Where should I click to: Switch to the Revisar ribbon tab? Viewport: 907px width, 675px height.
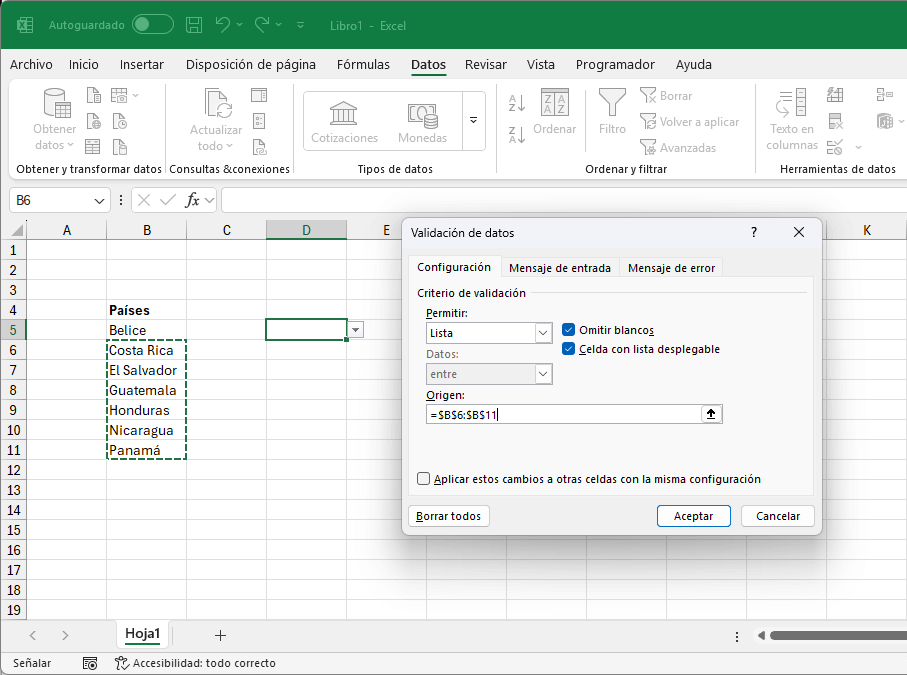485,64
